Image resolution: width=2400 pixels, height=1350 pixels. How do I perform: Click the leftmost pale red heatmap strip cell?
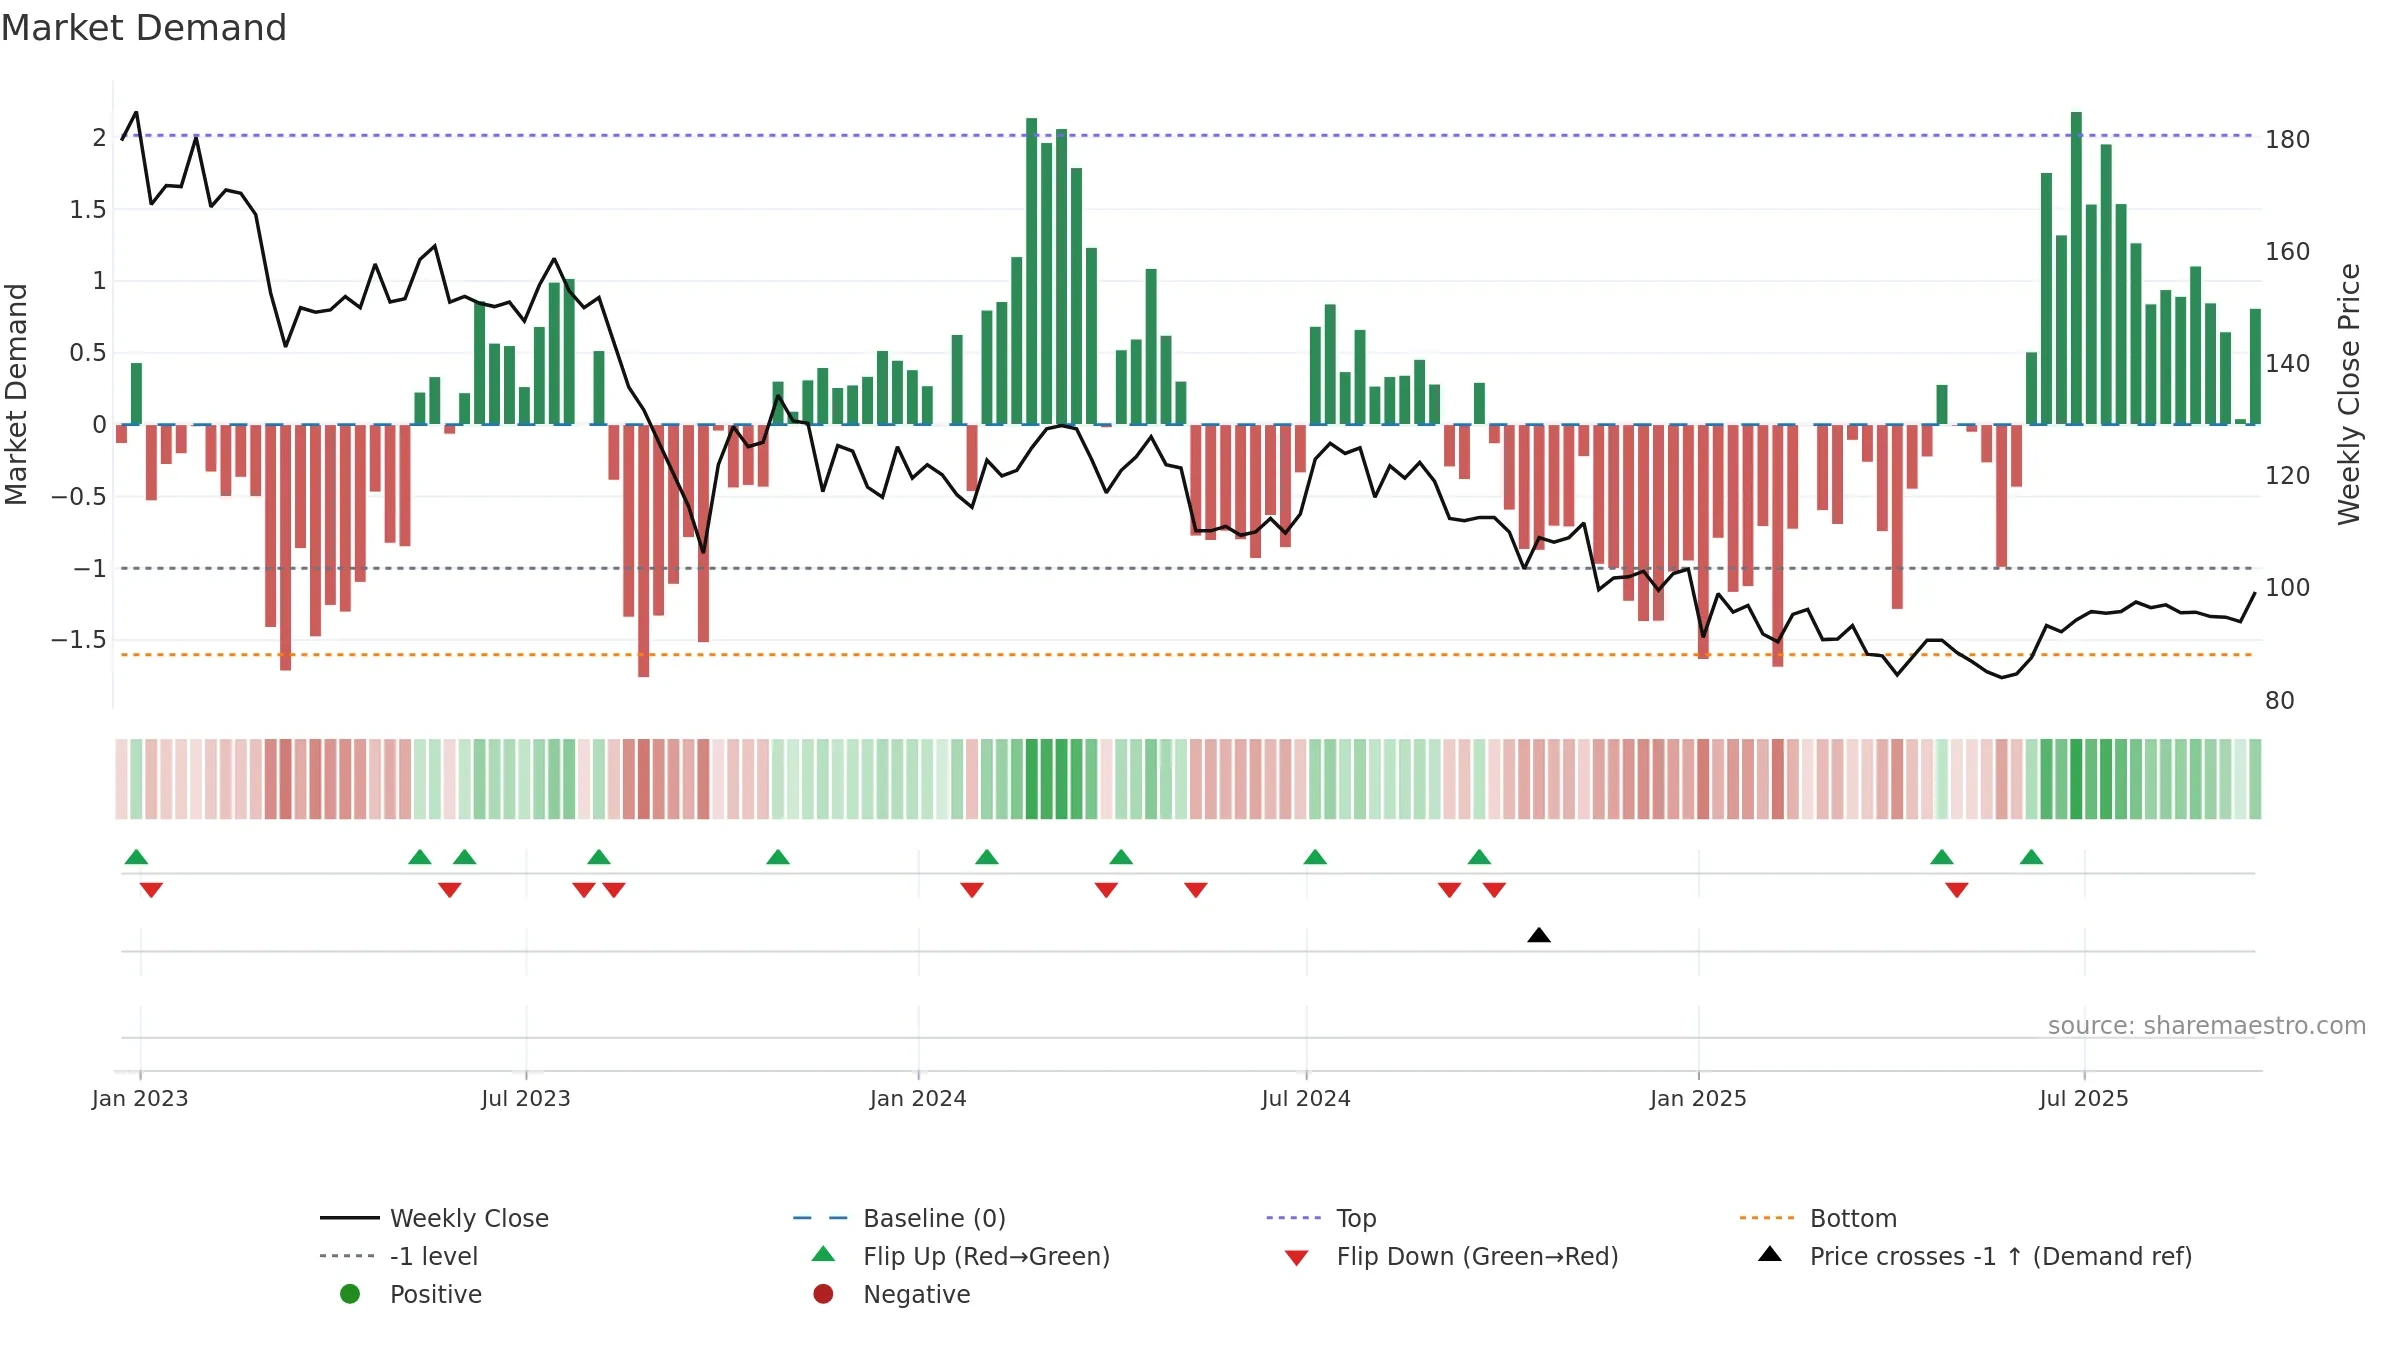[121, 779]
